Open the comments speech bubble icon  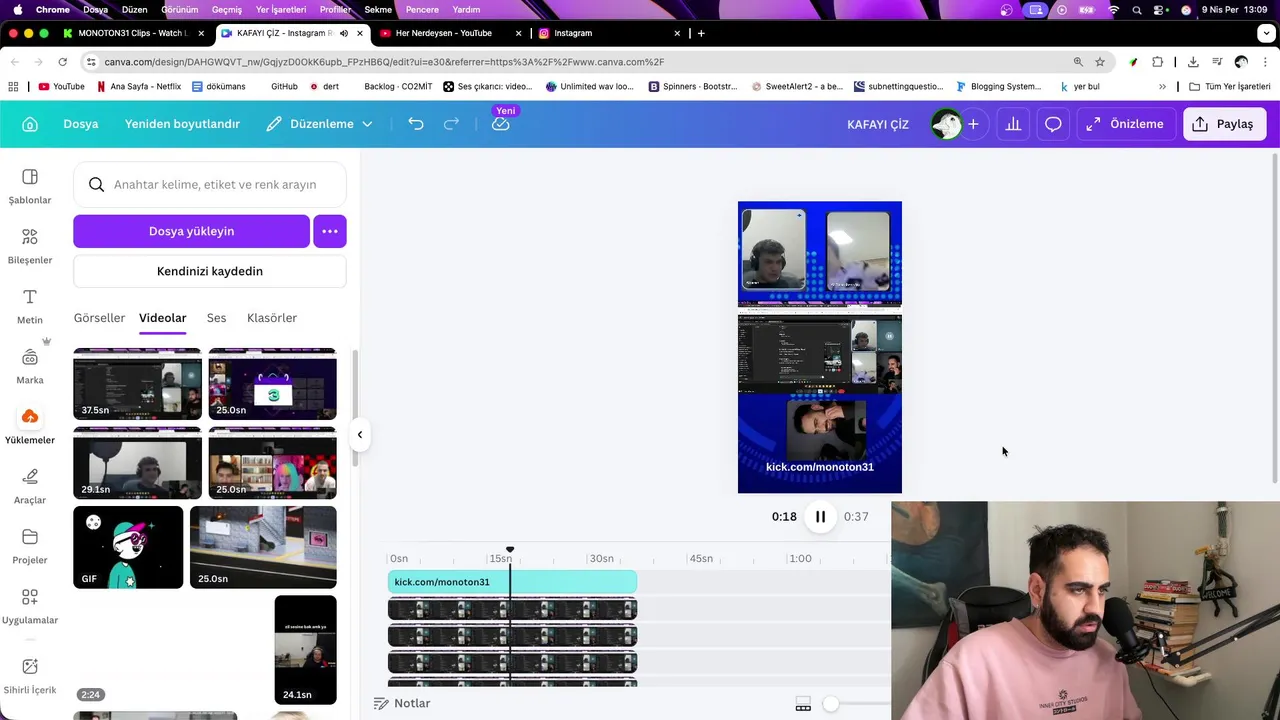pos(1053,124)
